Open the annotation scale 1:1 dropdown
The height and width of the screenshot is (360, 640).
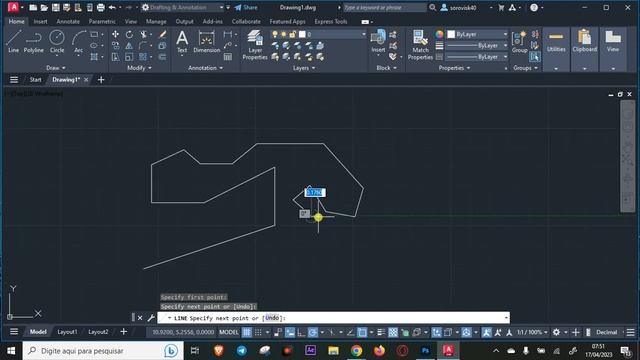[x=532, y=332]
